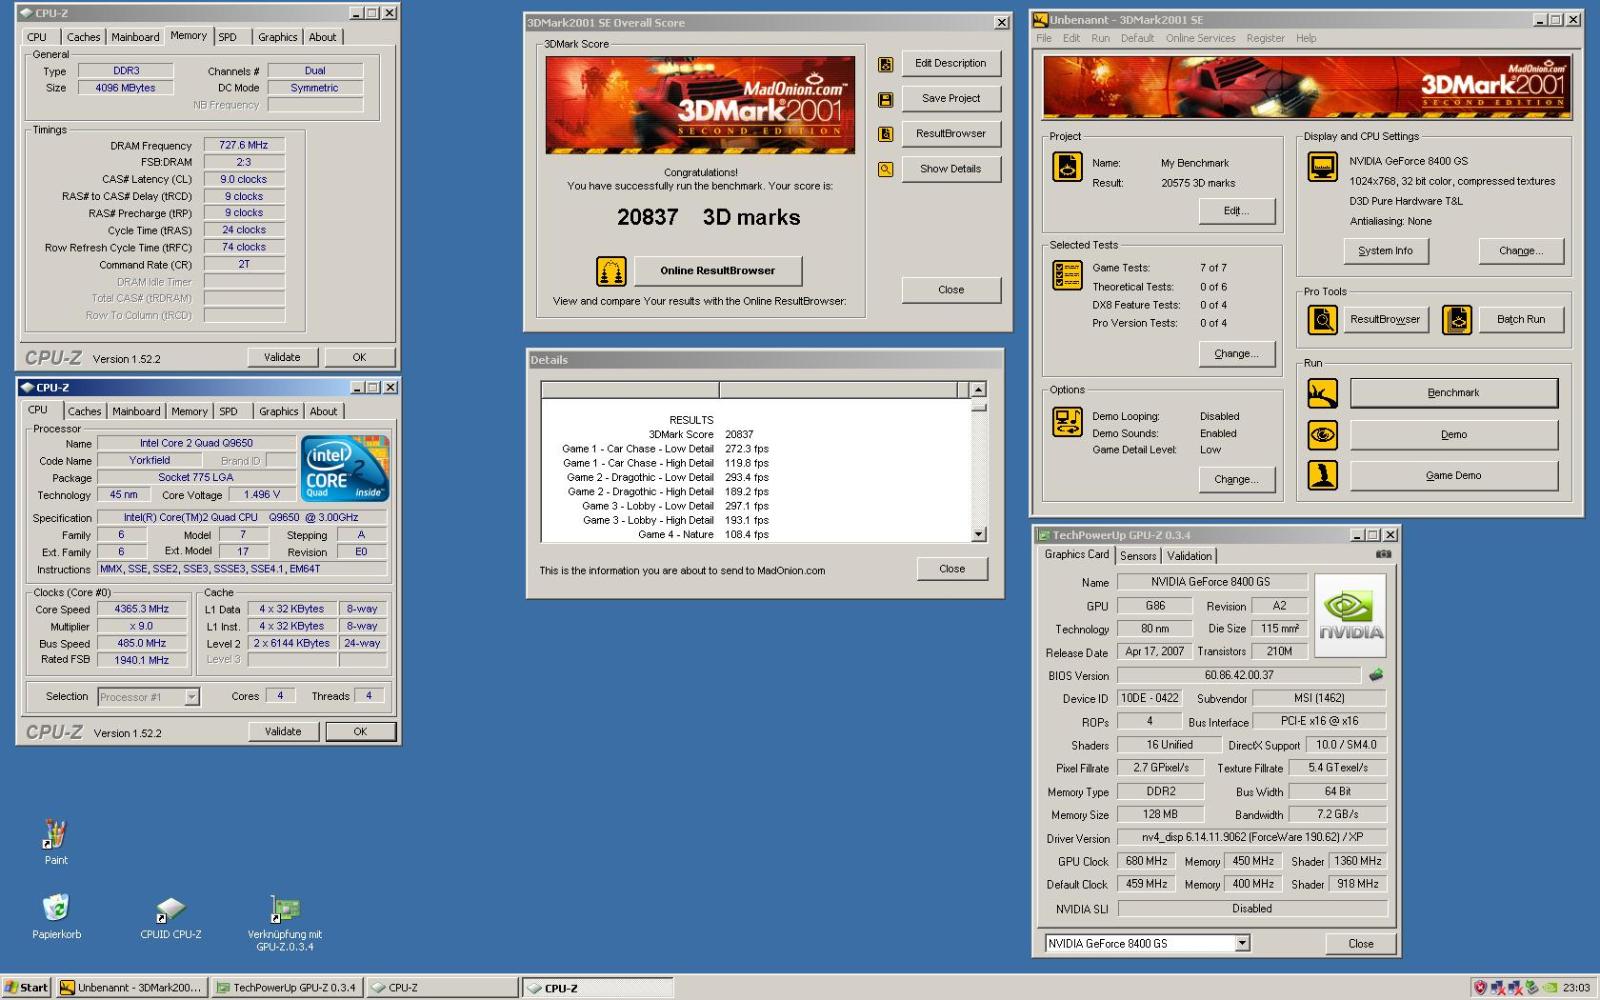Open the NVIDIA GeForce 8400 GS card dropdown
This screenshot has width=1600, height=1000.
pyautogui.click(x=1241, y=943)
